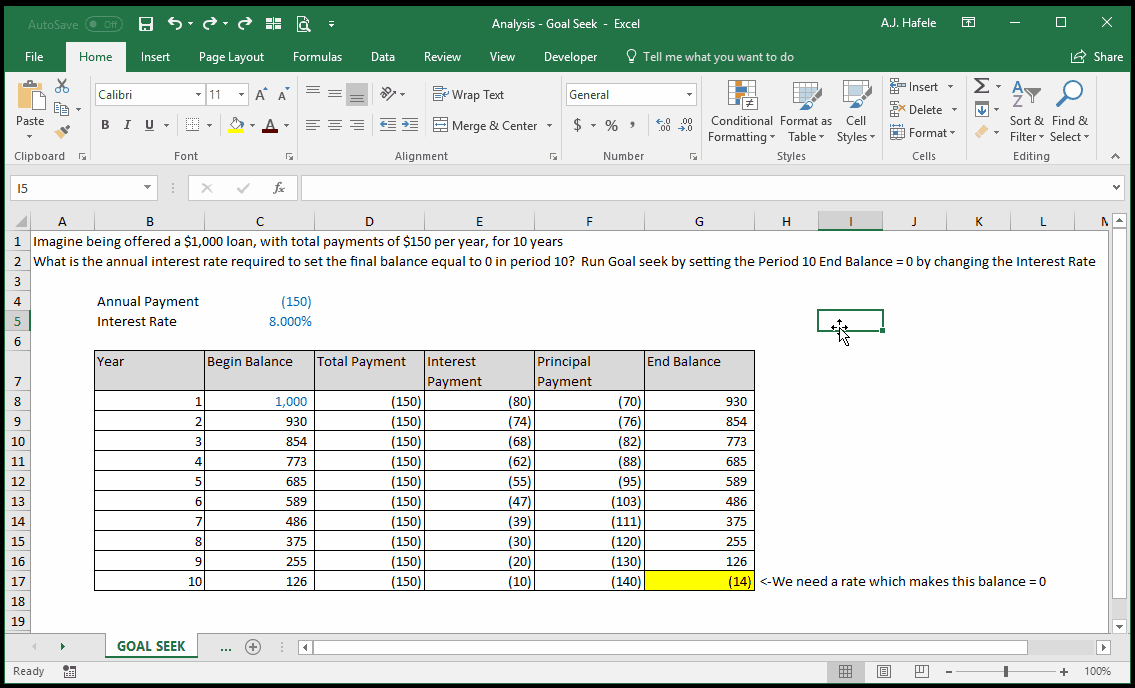Screen dimensions: 1135x688
Task: Decrease the indent
Action: click(x=388, y=125)
